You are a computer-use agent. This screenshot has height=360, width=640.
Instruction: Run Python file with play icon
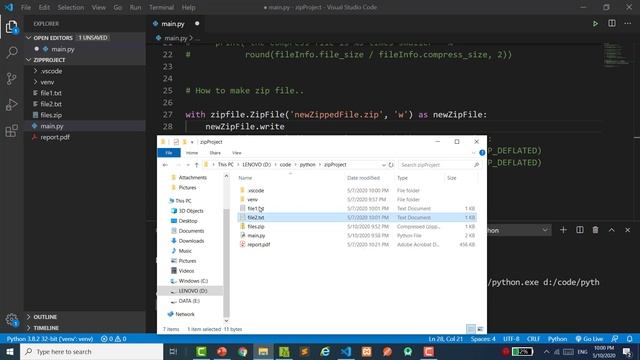tap(595, 24)
